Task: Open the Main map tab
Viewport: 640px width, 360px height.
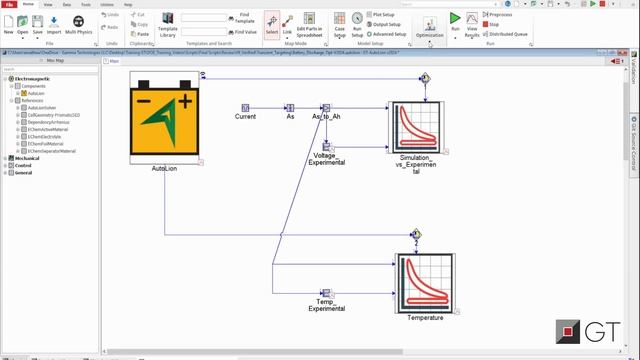Action: pos(111,61)
